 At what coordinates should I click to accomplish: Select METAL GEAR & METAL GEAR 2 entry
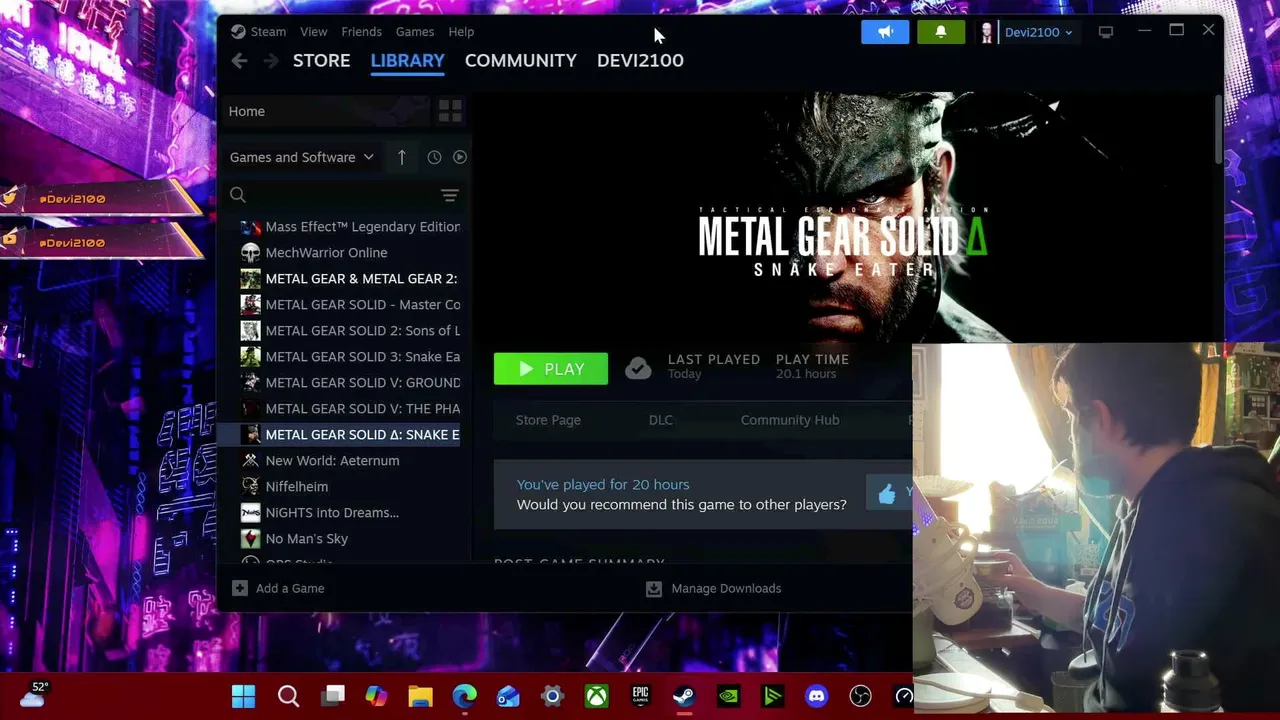[350, 279]
